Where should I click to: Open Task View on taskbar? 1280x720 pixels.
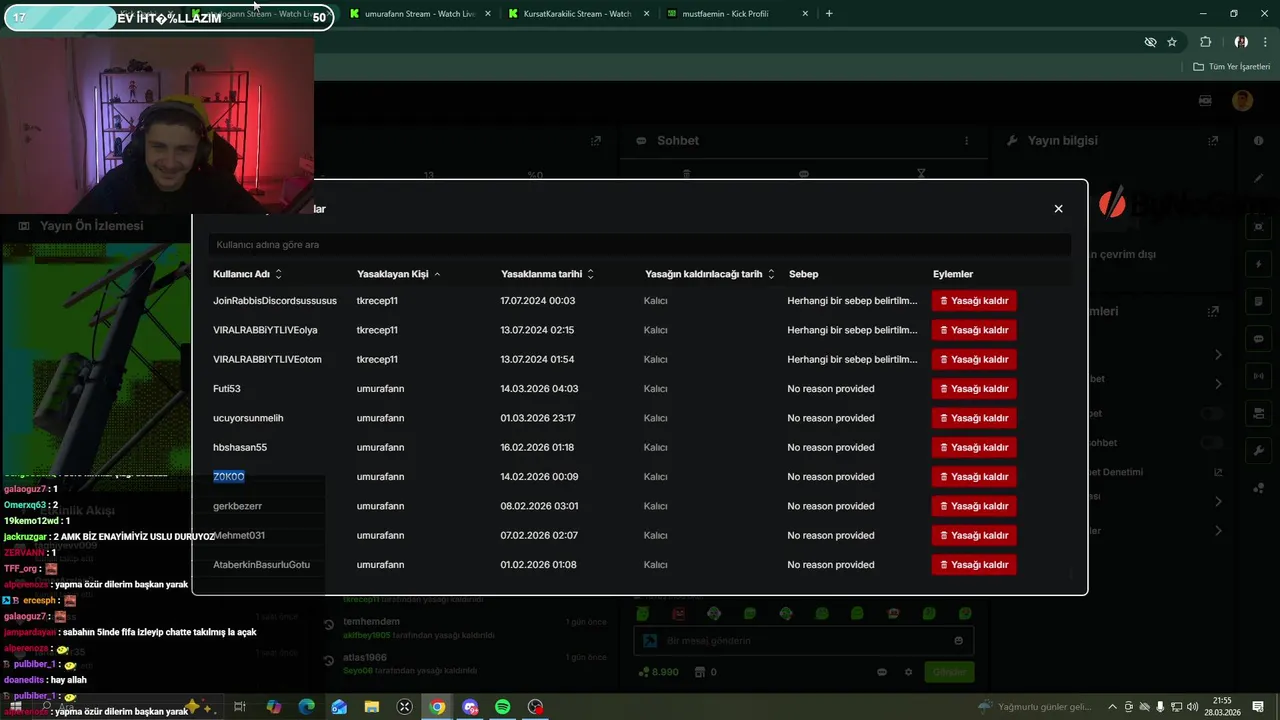tap(240, 707)
